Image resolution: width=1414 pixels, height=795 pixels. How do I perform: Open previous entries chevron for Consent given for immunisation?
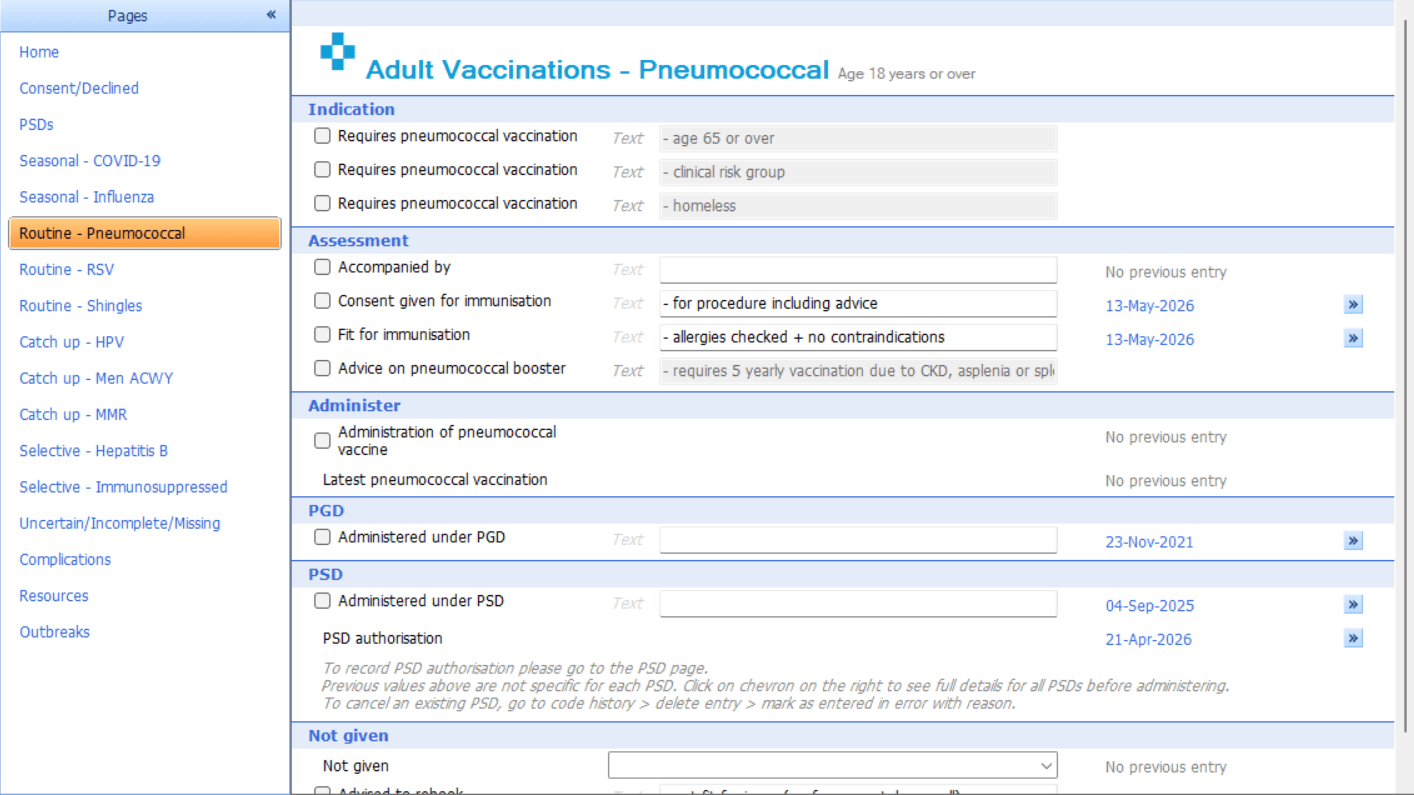tap(1353, 305)
